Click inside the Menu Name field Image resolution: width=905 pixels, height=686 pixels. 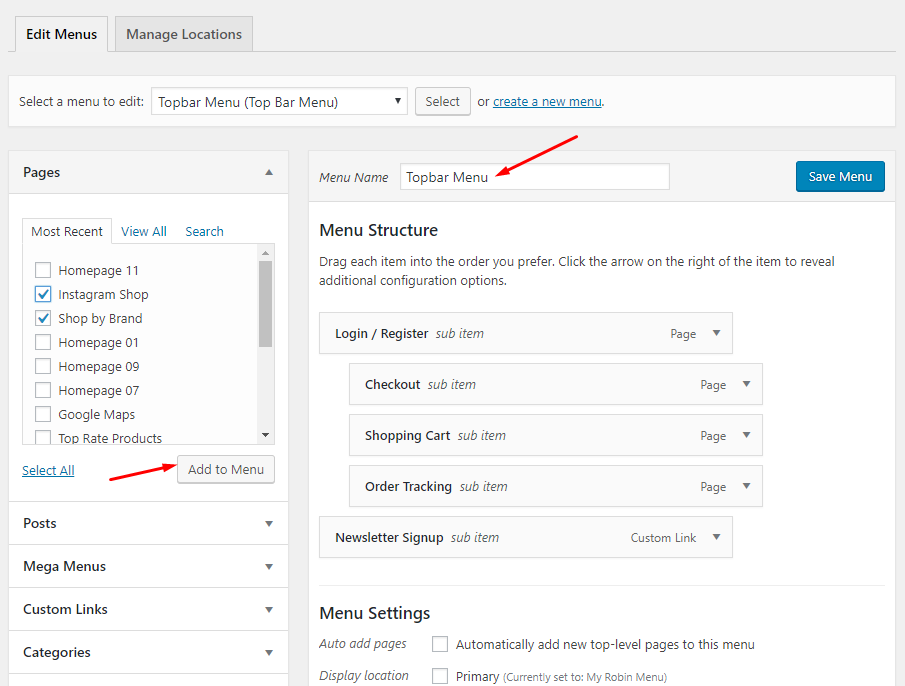coord(534,177)
